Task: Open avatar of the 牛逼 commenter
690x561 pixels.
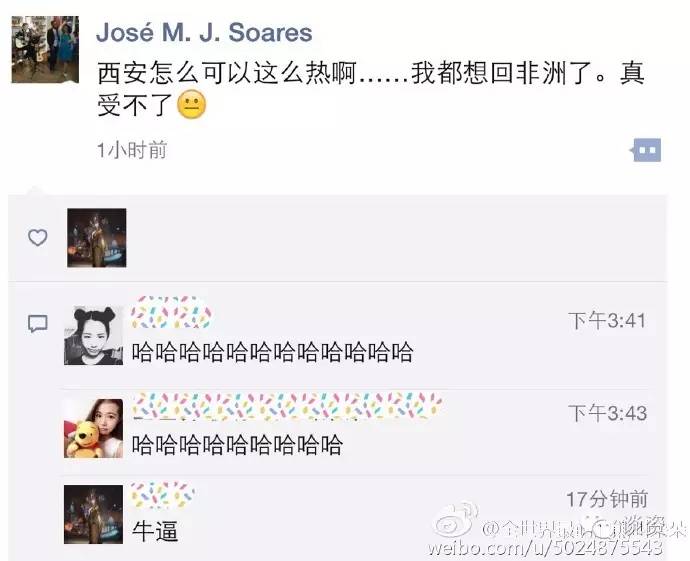Action: pos(94,514)
